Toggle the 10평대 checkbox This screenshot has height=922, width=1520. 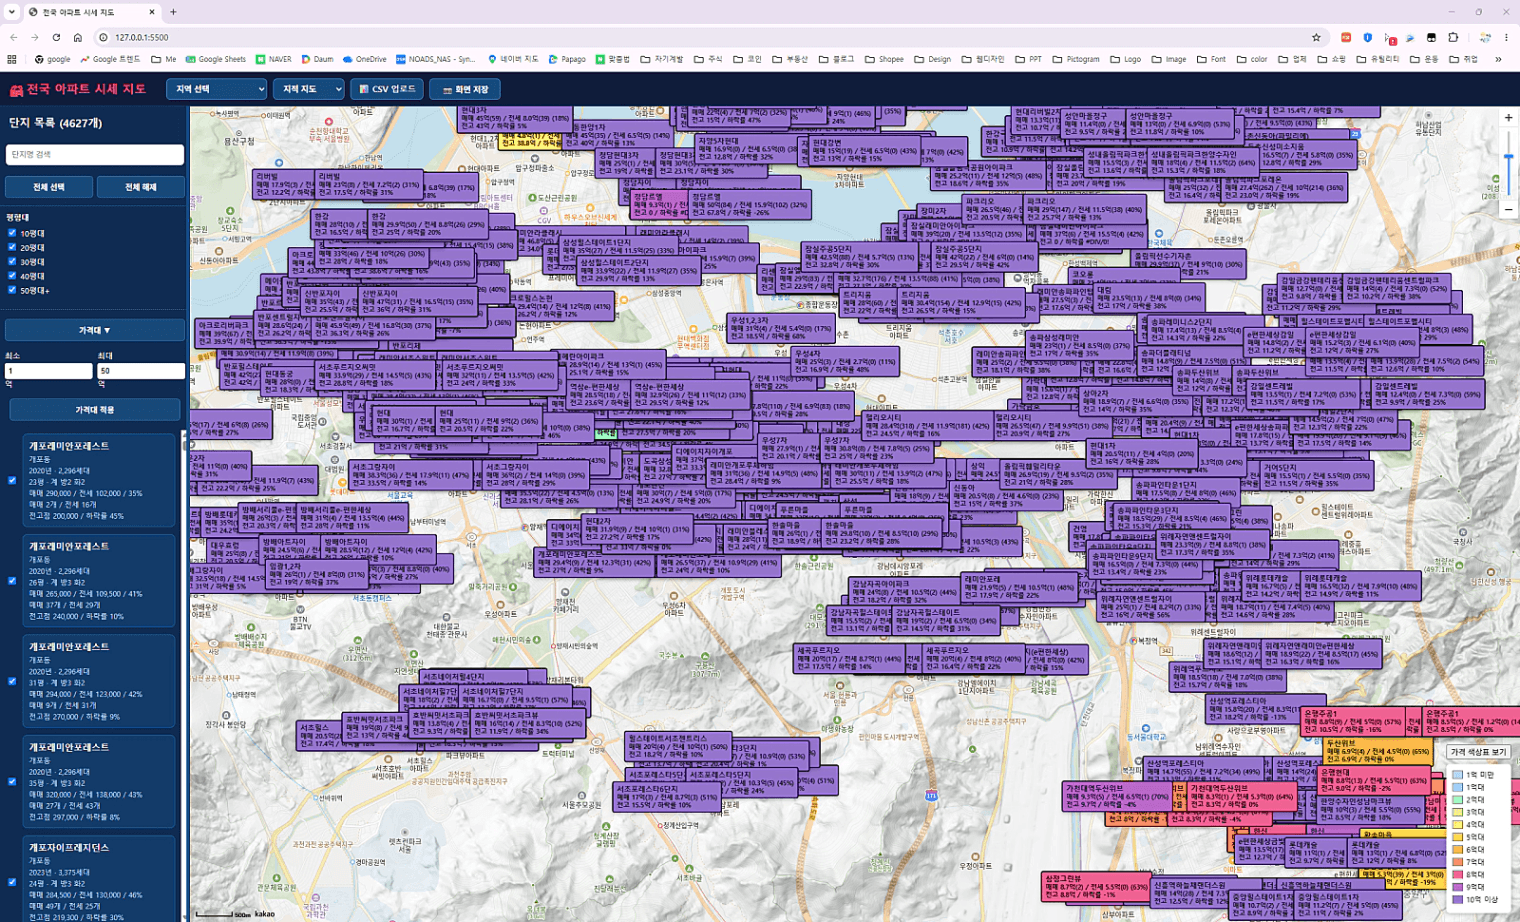pyautogui.click(x=12, y=233)
